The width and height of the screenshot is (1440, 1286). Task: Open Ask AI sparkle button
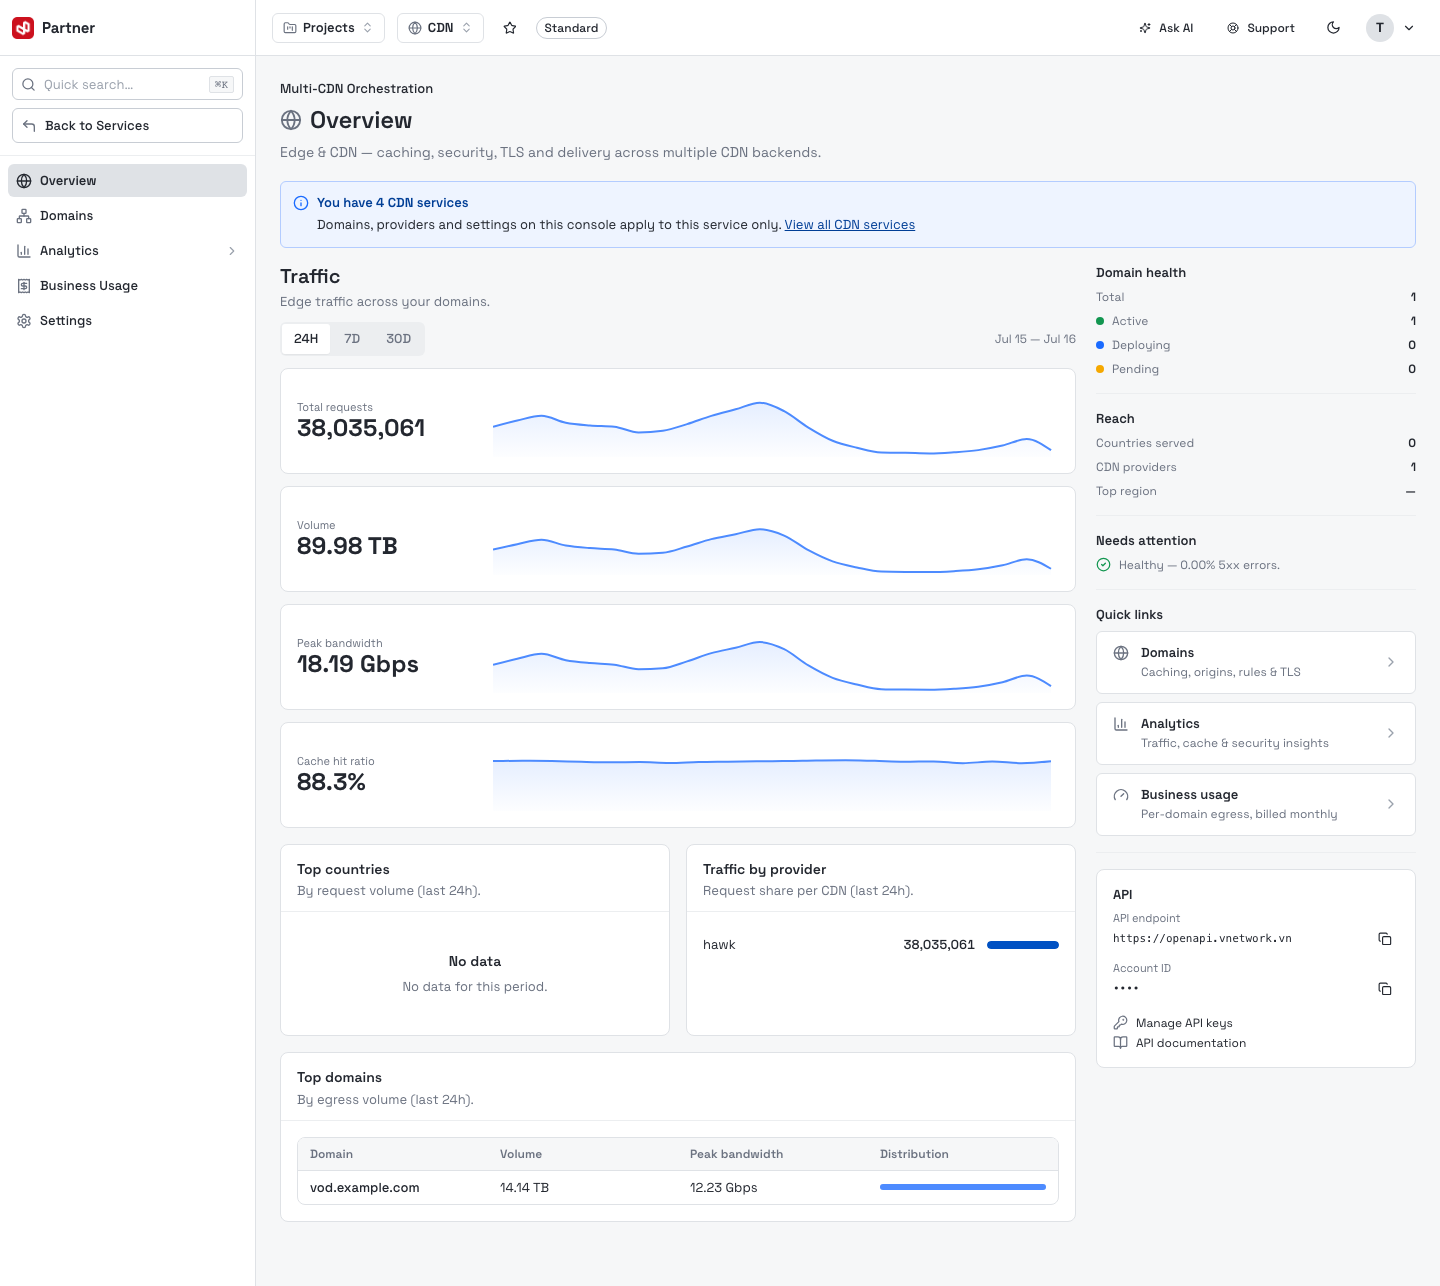click(1166, 28)
